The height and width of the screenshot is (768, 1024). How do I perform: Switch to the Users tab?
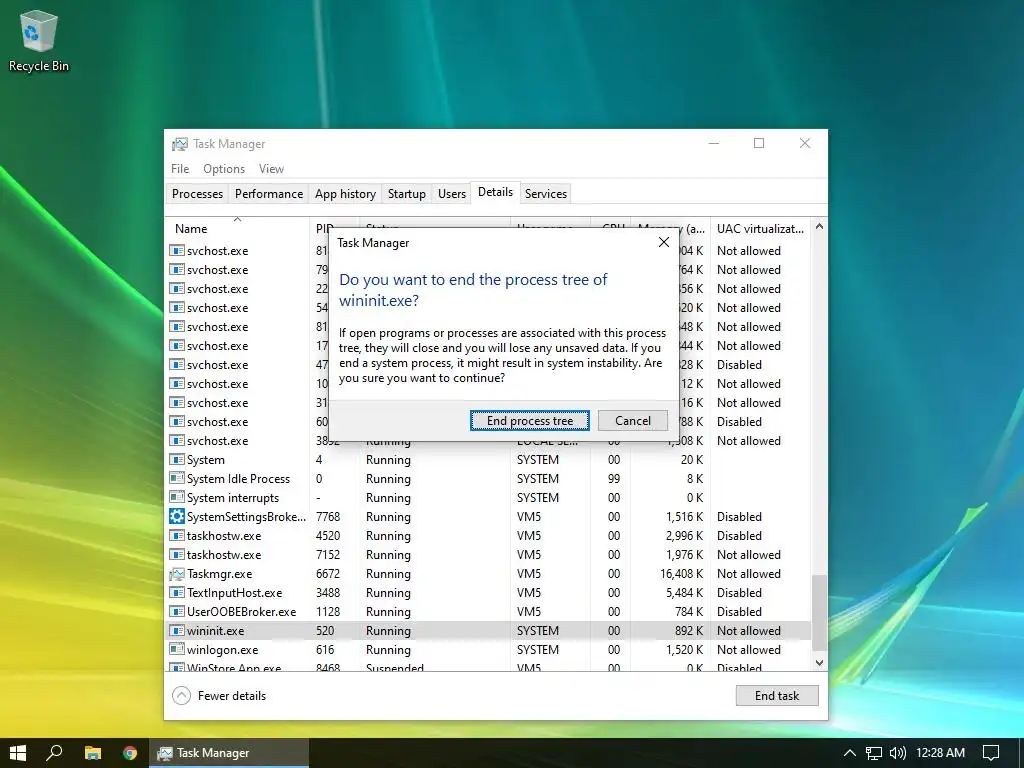click(x=452, y=194)
